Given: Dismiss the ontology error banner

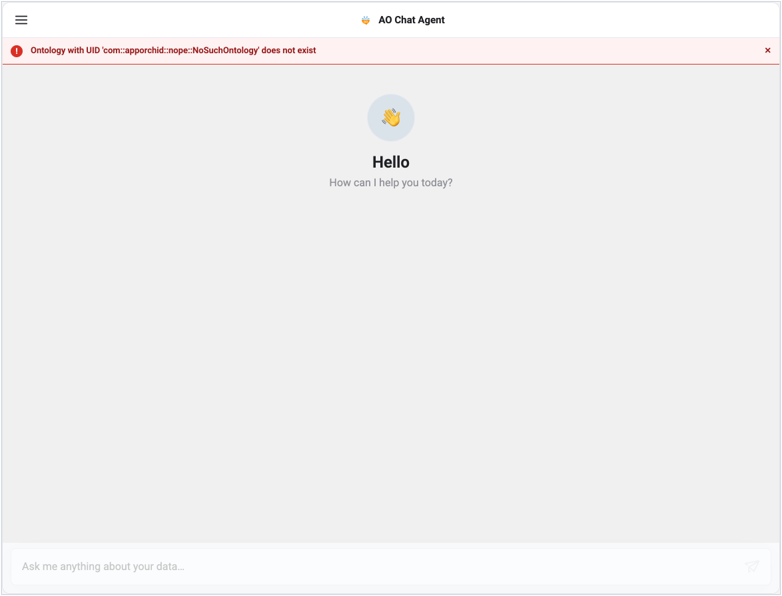Looking at the screenshot, I should tap(768, 50).
